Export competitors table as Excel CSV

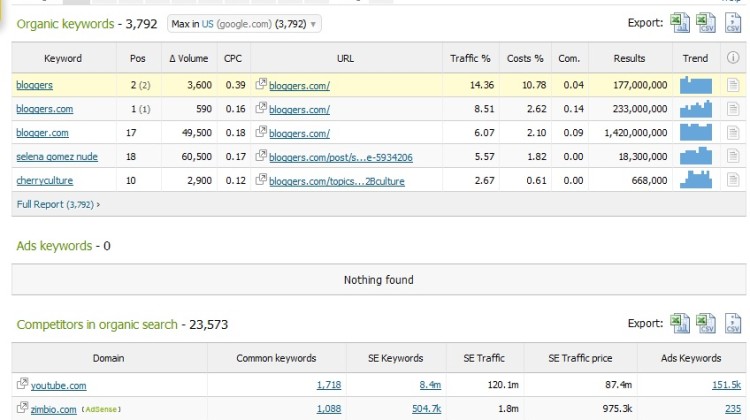click(706, 323)
